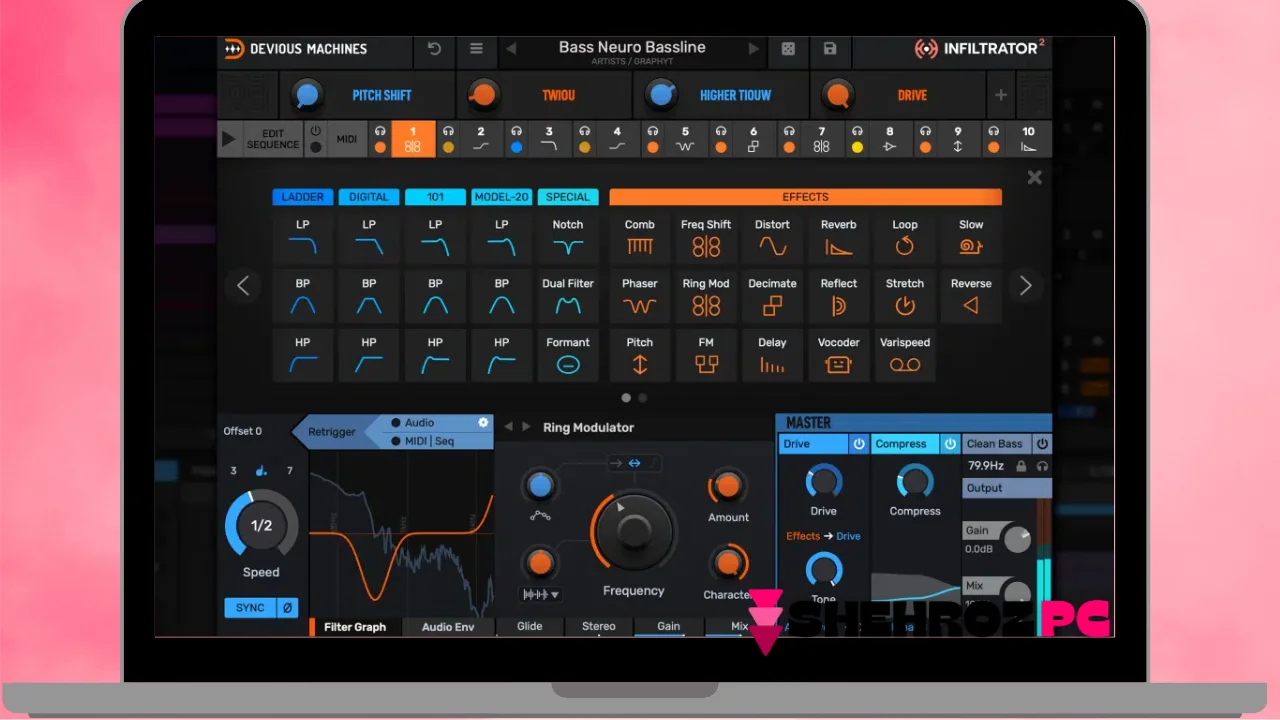This screenshot has width=1280, height=720.
Task: Click the MIDI button
Action: (x=347, y=139)
